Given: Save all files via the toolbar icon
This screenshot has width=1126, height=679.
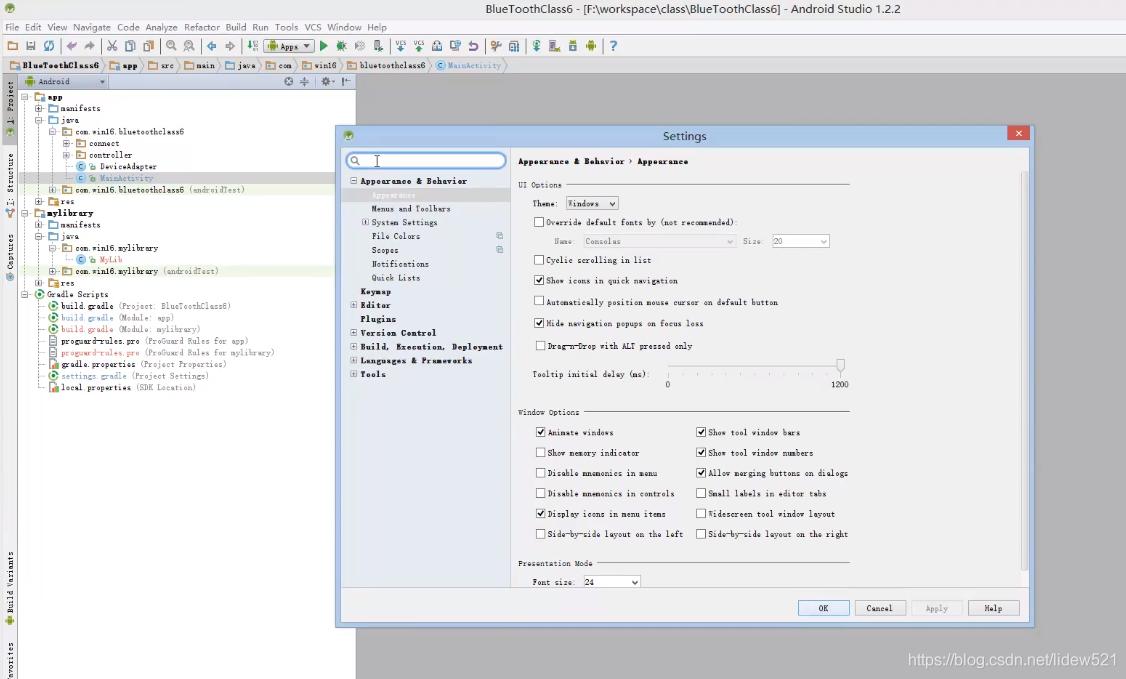Looking at the screenshot, I should tap(31, 45).
